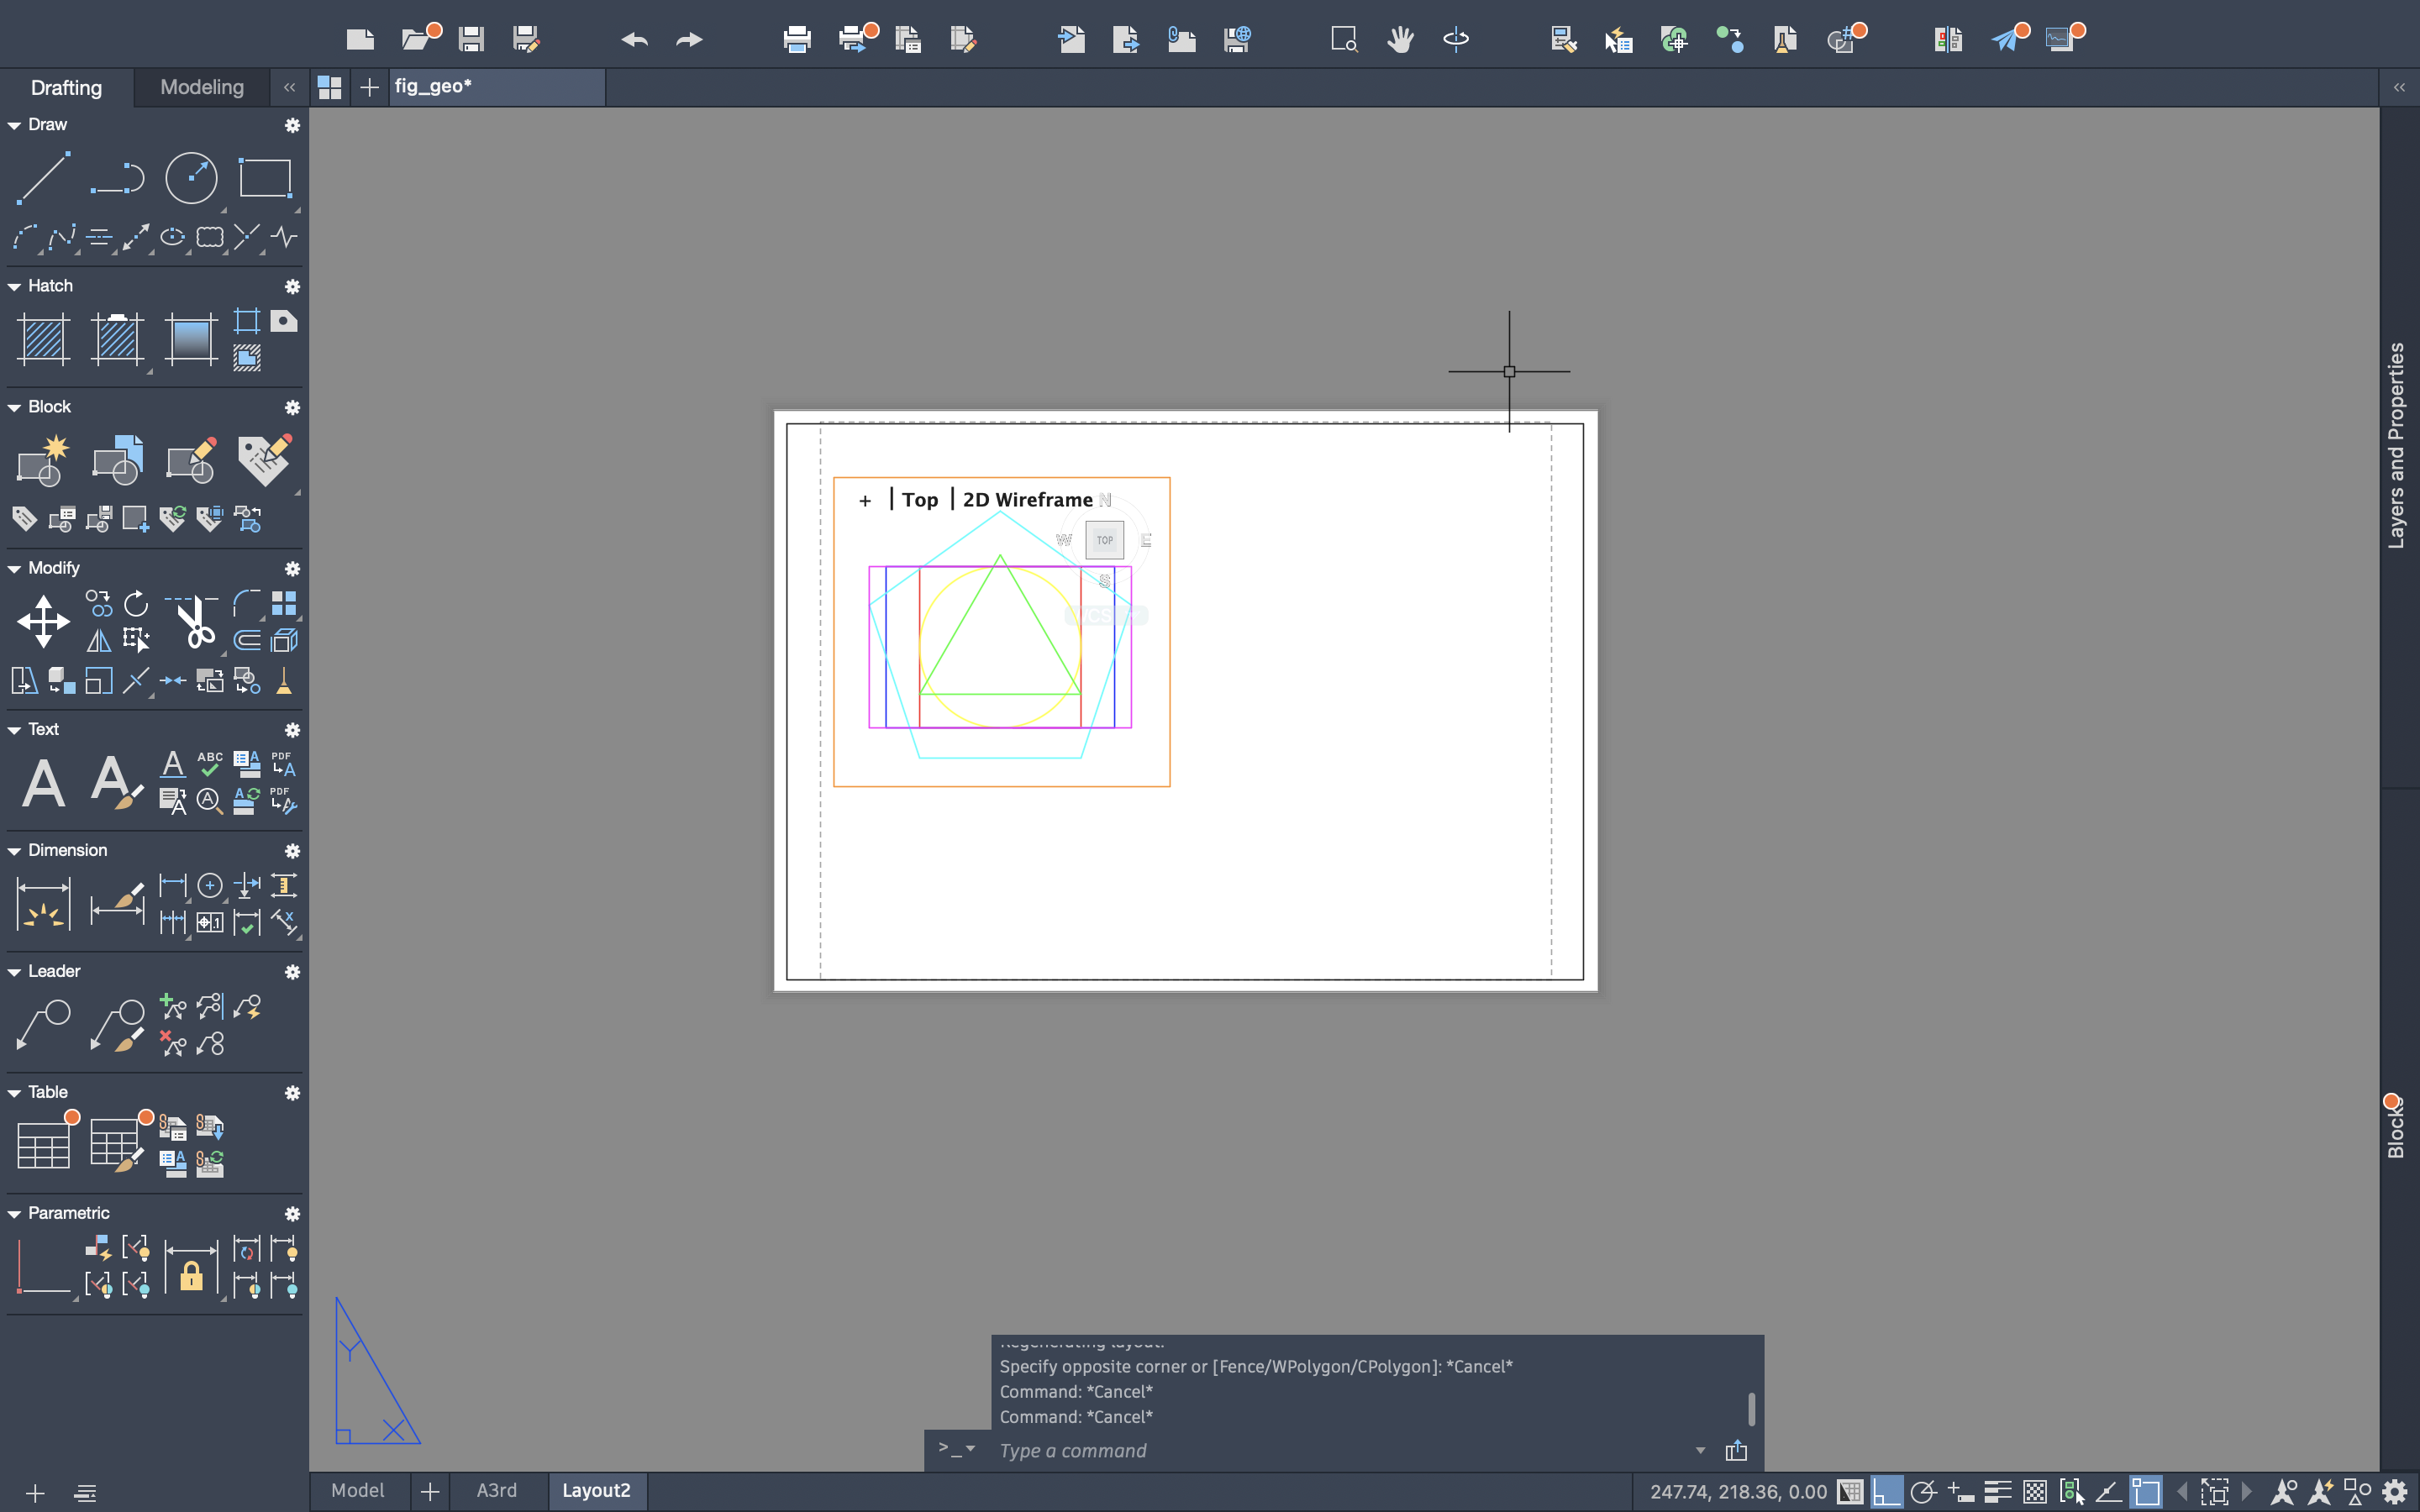Open command line history dropdown arrow
2420x1512 pixels.
pyautogui.click(x=1700, y=1450)
